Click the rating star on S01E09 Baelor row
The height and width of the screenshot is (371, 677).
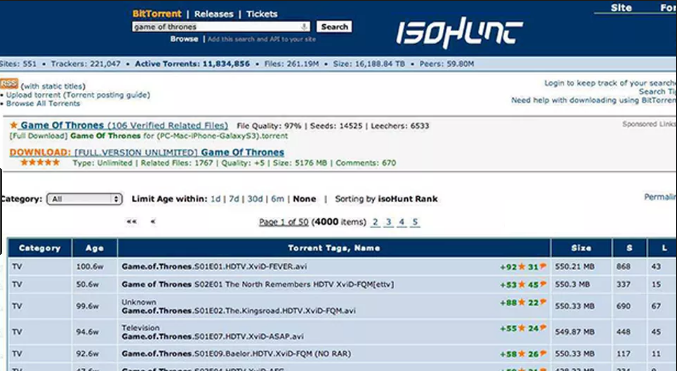coord(522,354)
